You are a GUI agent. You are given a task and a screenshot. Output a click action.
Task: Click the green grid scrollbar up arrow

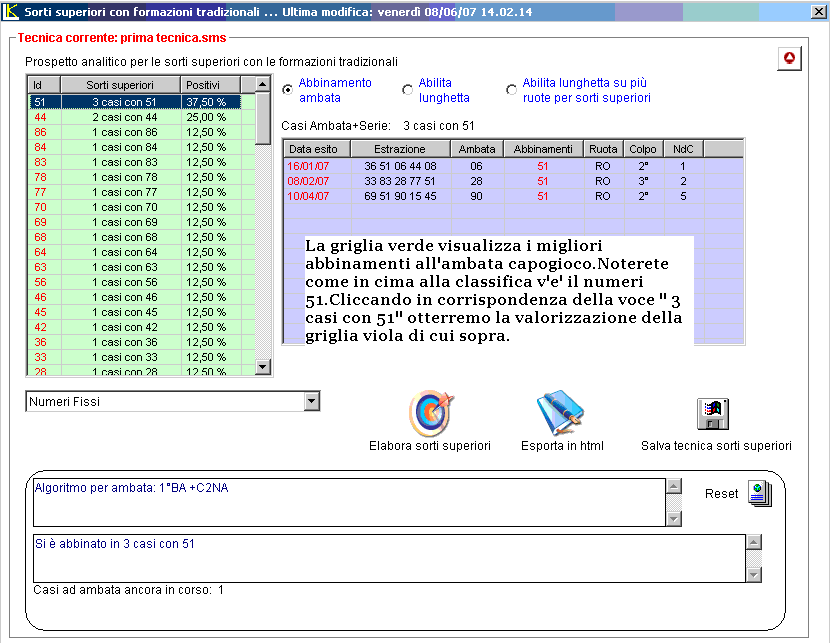click(263, 84)
